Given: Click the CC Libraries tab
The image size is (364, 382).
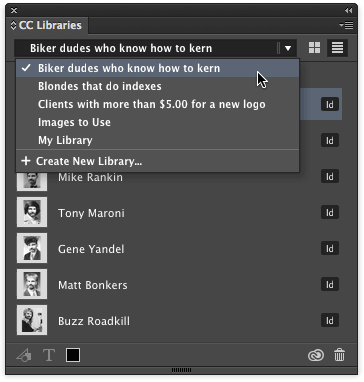Looking at the screenshot, I should click(47, 25).
